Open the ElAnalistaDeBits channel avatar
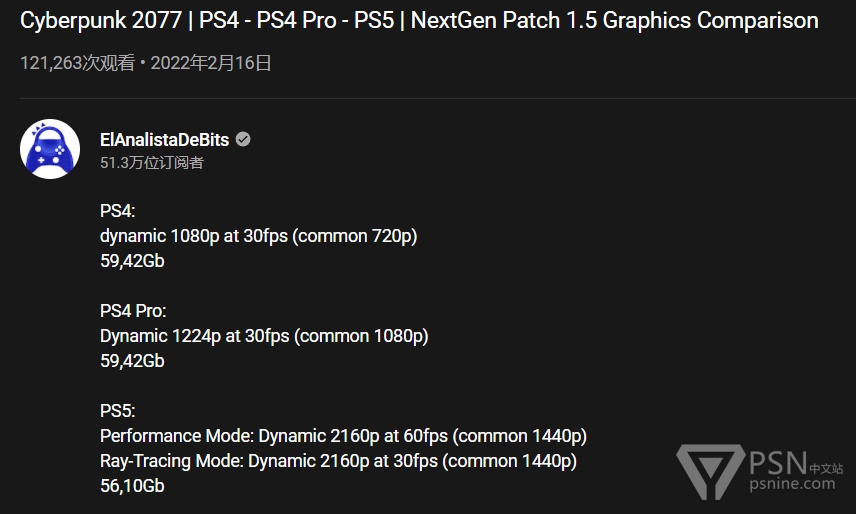856x514 pixels. click(x=50, y=149)
